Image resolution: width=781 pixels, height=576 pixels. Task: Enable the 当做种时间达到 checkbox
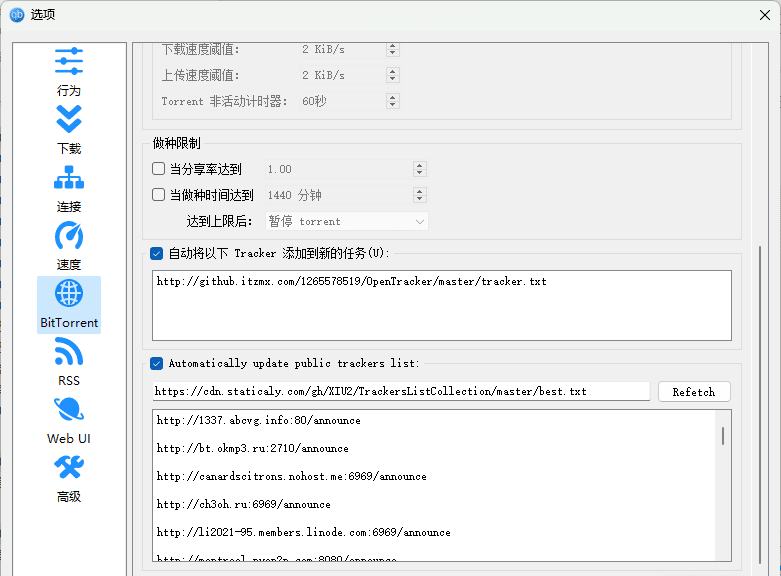[158, 195]
